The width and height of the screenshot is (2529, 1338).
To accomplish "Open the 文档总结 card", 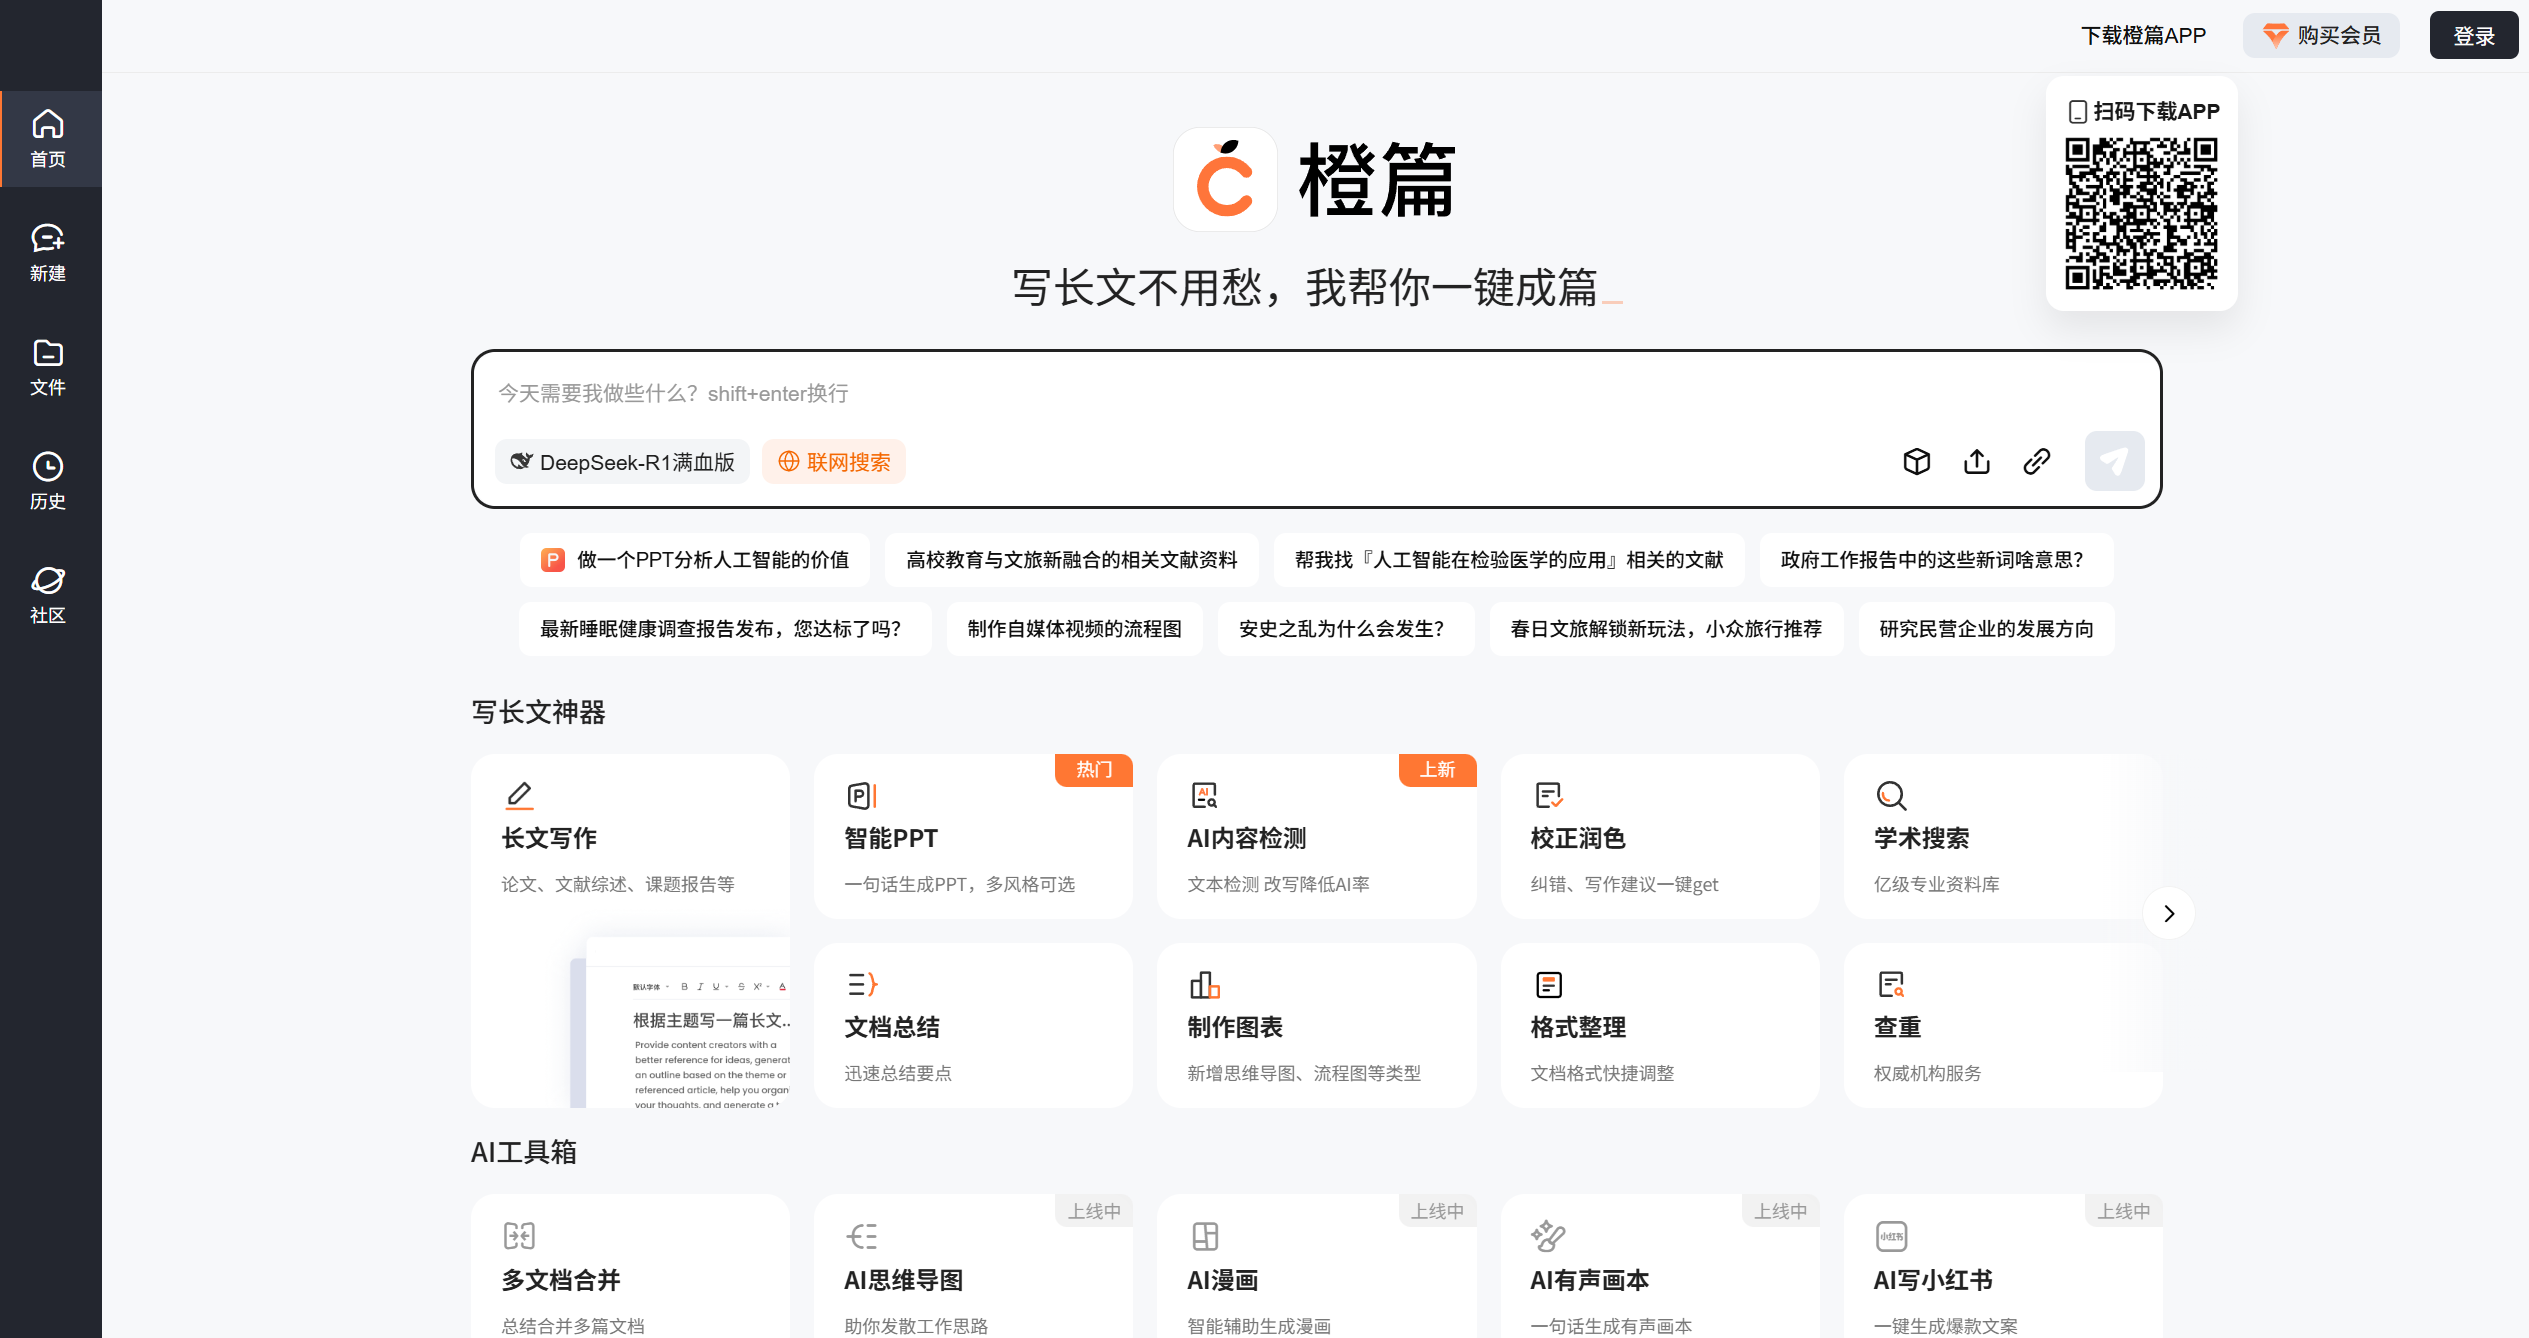I will click(973, 1025).
